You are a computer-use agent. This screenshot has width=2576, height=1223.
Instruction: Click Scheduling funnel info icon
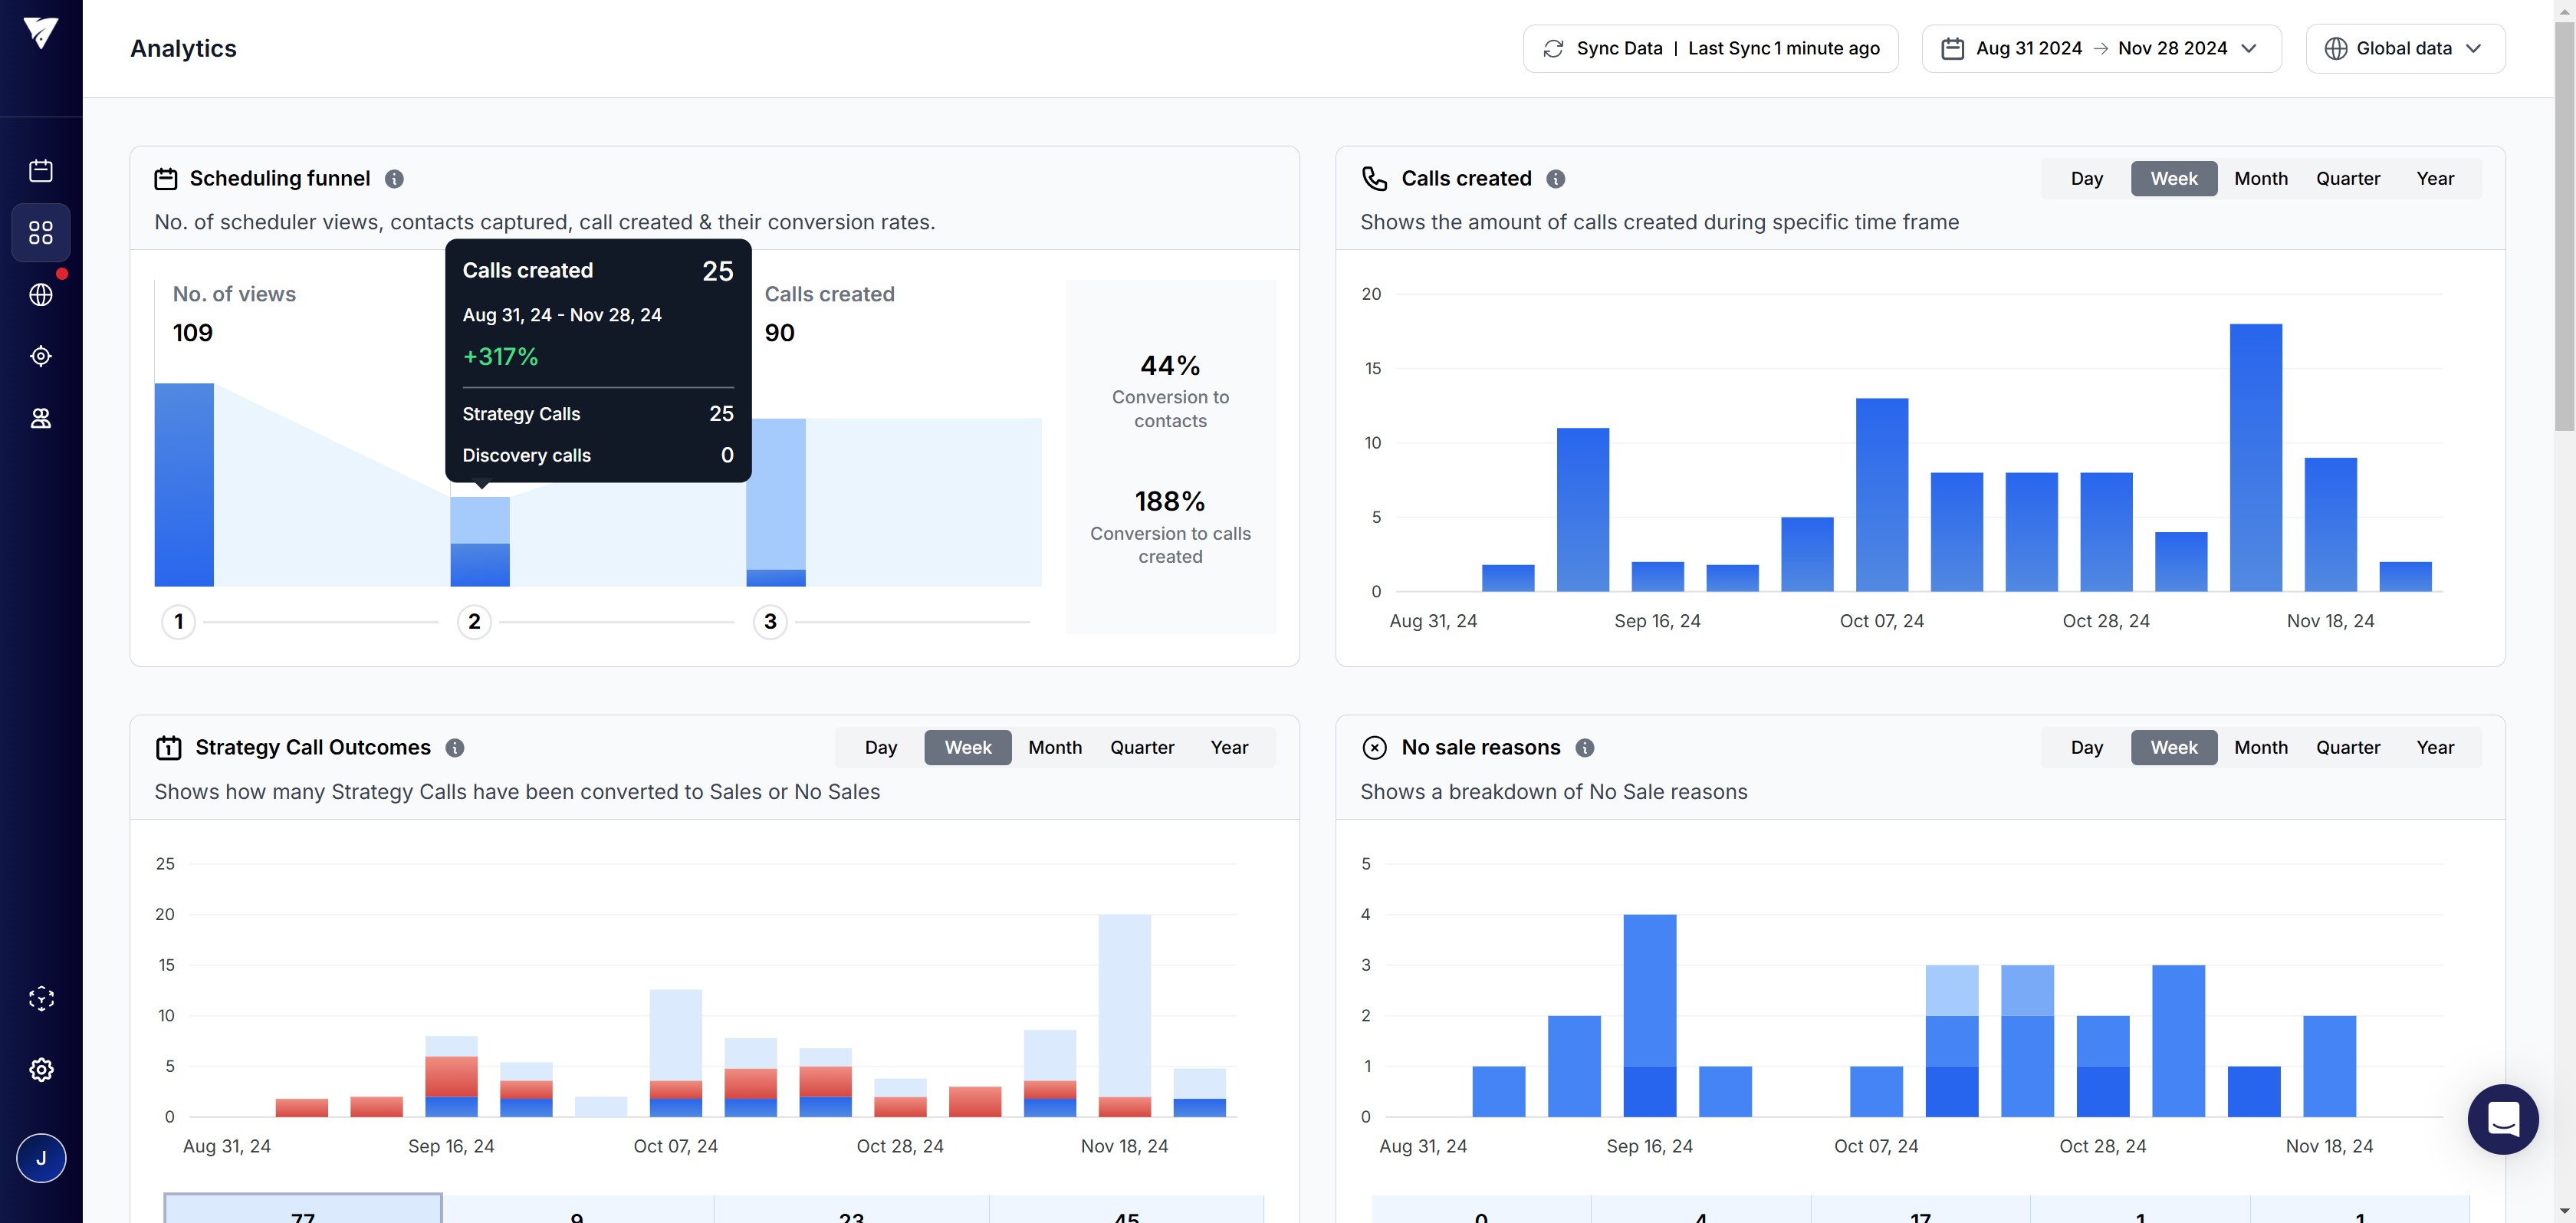click(x=394, y=179)
